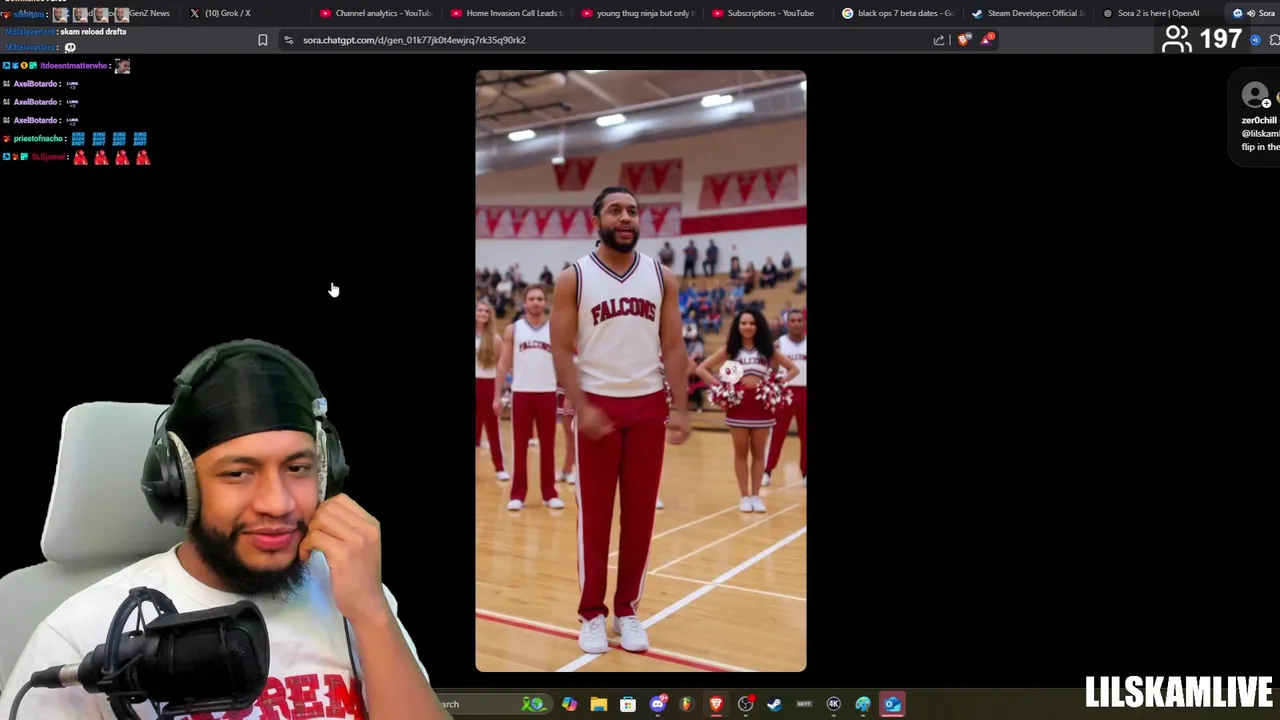Launch Microsoft Store from the taskbar

[628, 704]
